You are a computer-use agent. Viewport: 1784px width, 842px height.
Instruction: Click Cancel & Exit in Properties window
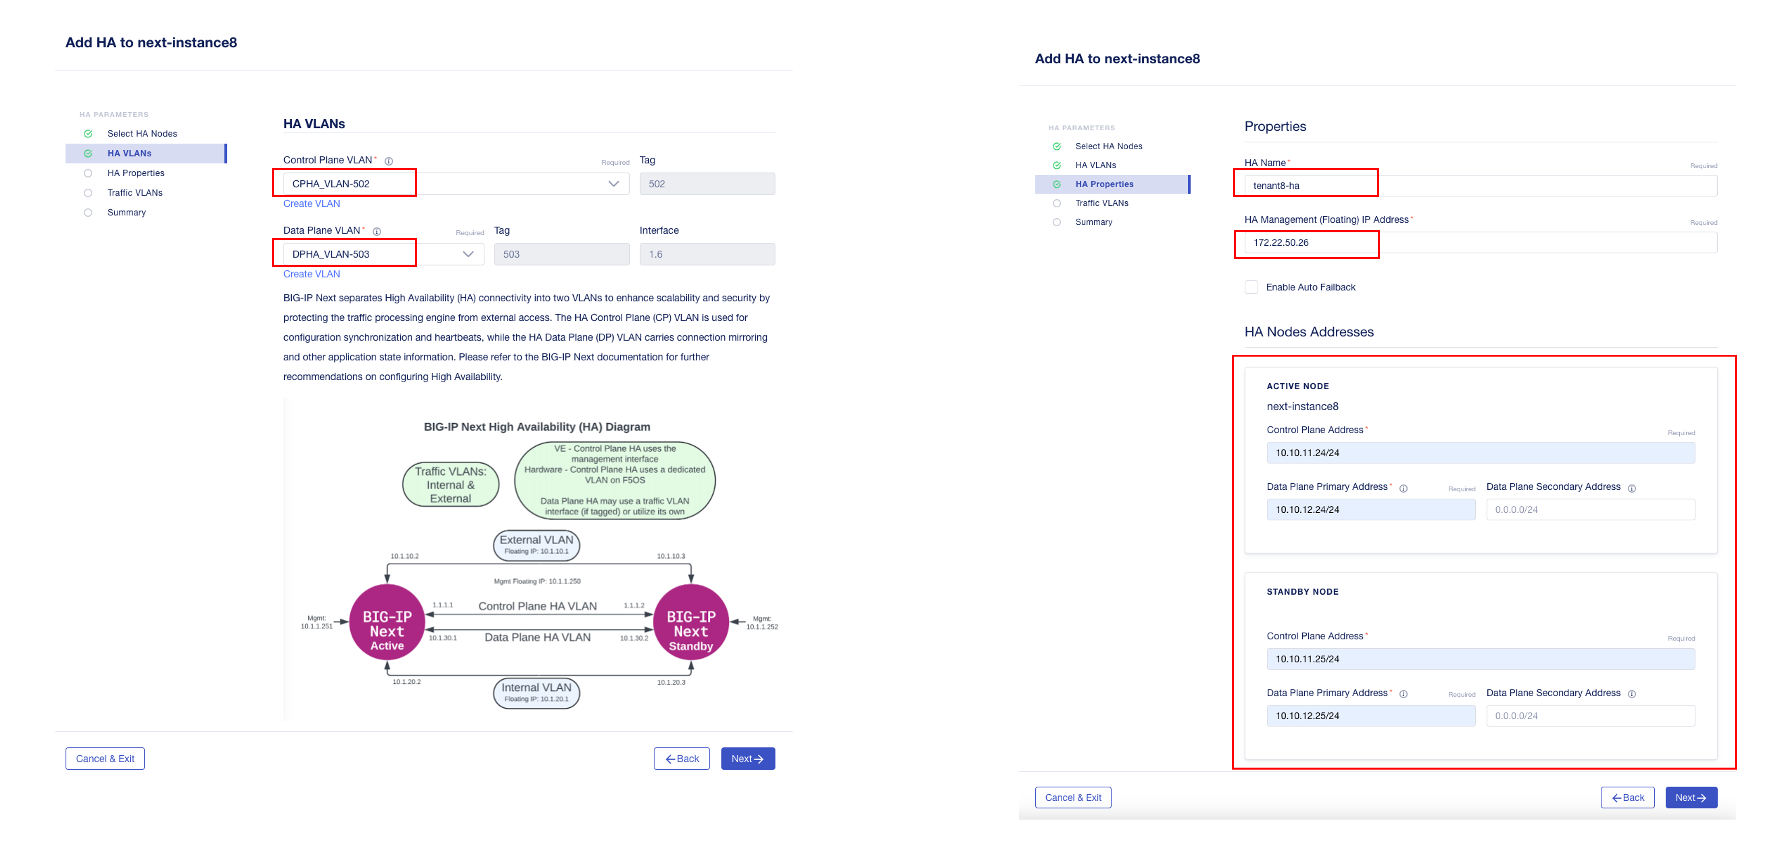pos(1073,798)
